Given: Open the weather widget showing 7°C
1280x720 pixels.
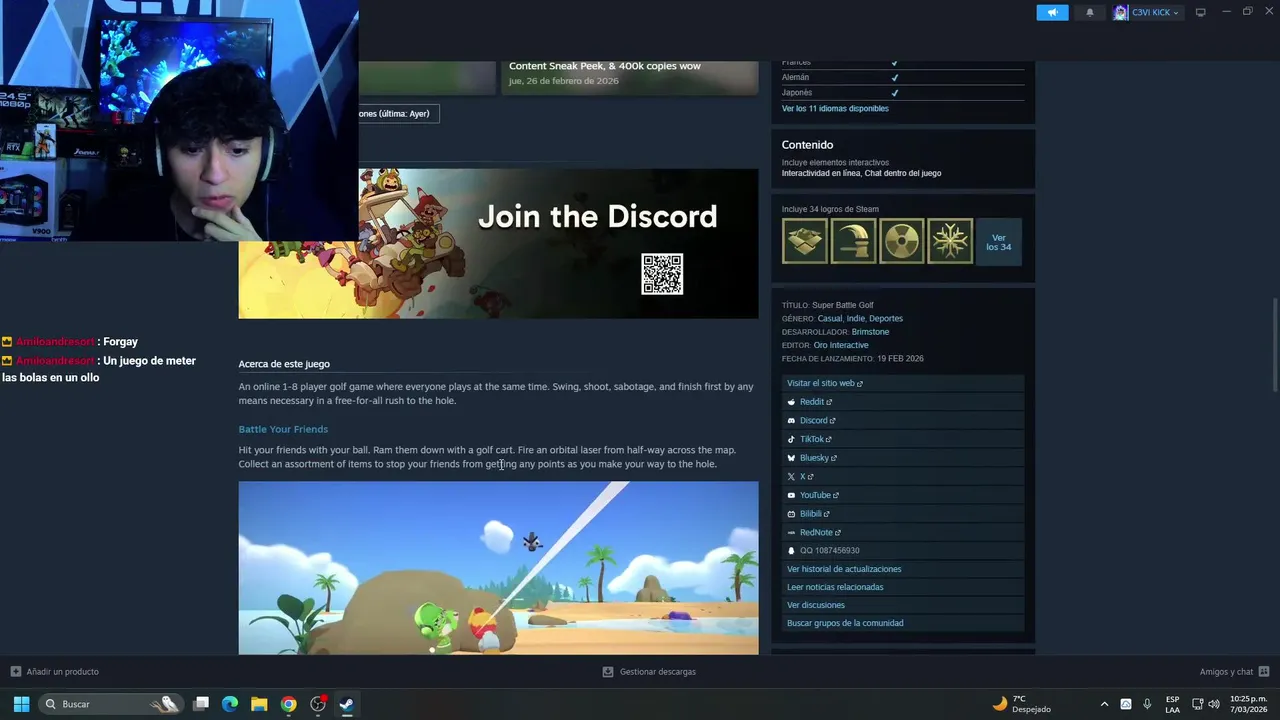Looking at the screenshot, I should coord(1022,704).
